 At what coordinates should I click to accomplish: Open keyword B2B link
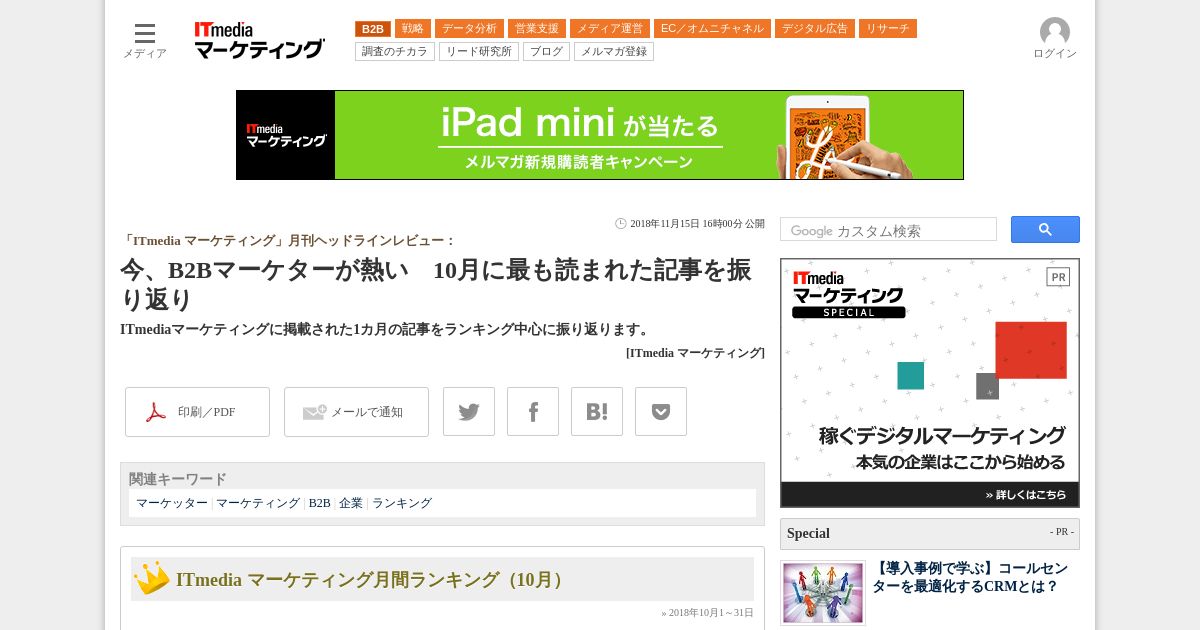[319, 503]
